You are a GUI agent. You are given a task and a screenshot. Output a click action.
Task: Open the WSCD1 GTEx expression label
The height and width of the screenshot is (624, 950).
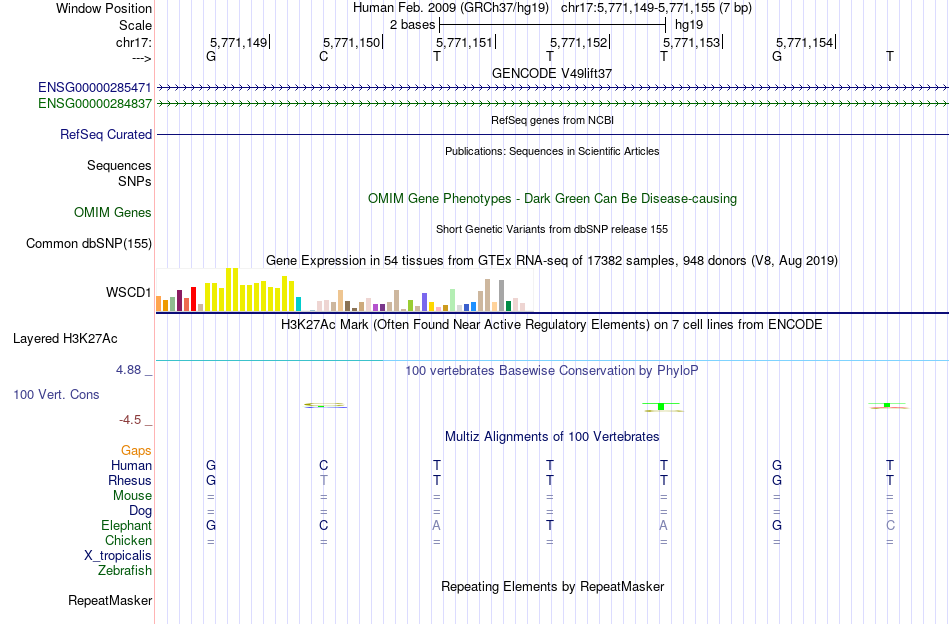pos(128,293)
